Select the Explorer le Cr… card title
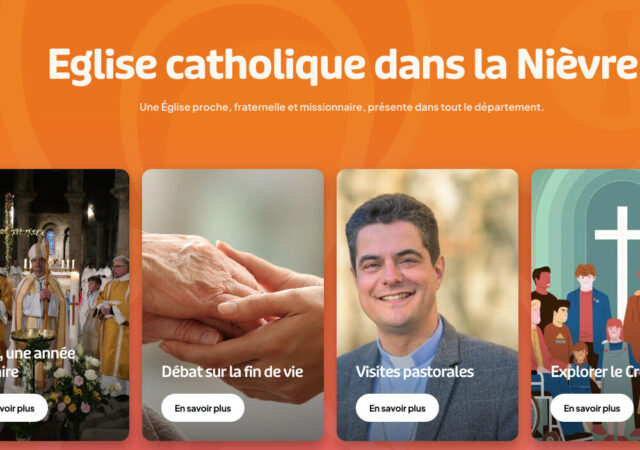Viewport: 640px width, 450px height. [x=595, y=372]
